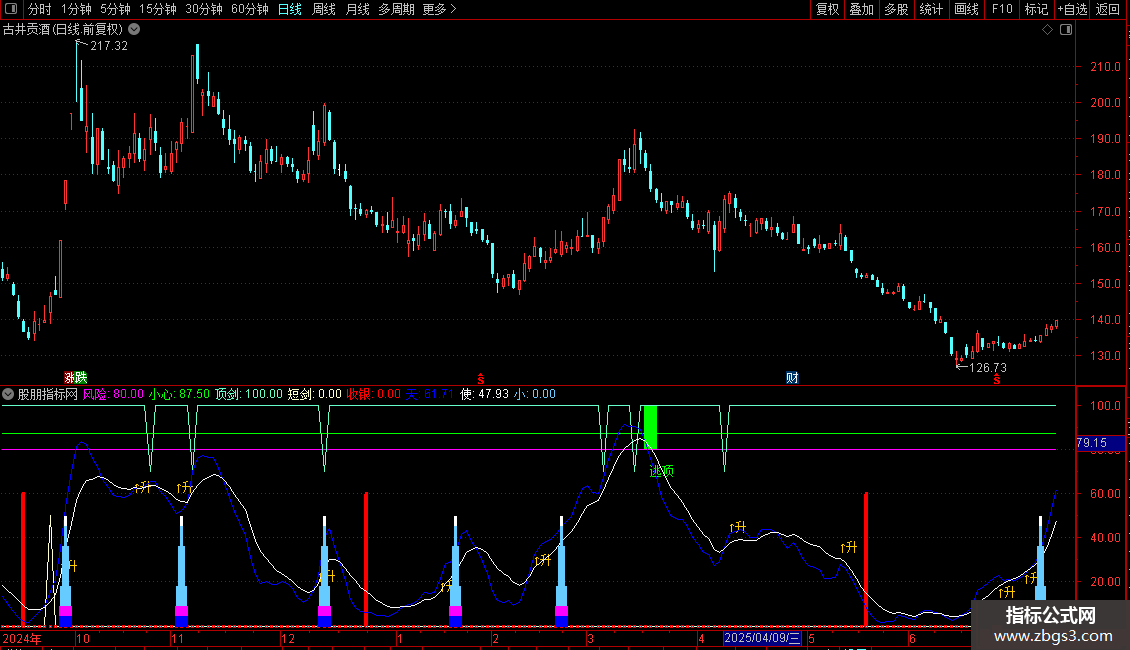The height and width of the screenshot is (650, 1130).
Task: Click the diamond icon above price axis
Action: click(x=1047, y=30)
